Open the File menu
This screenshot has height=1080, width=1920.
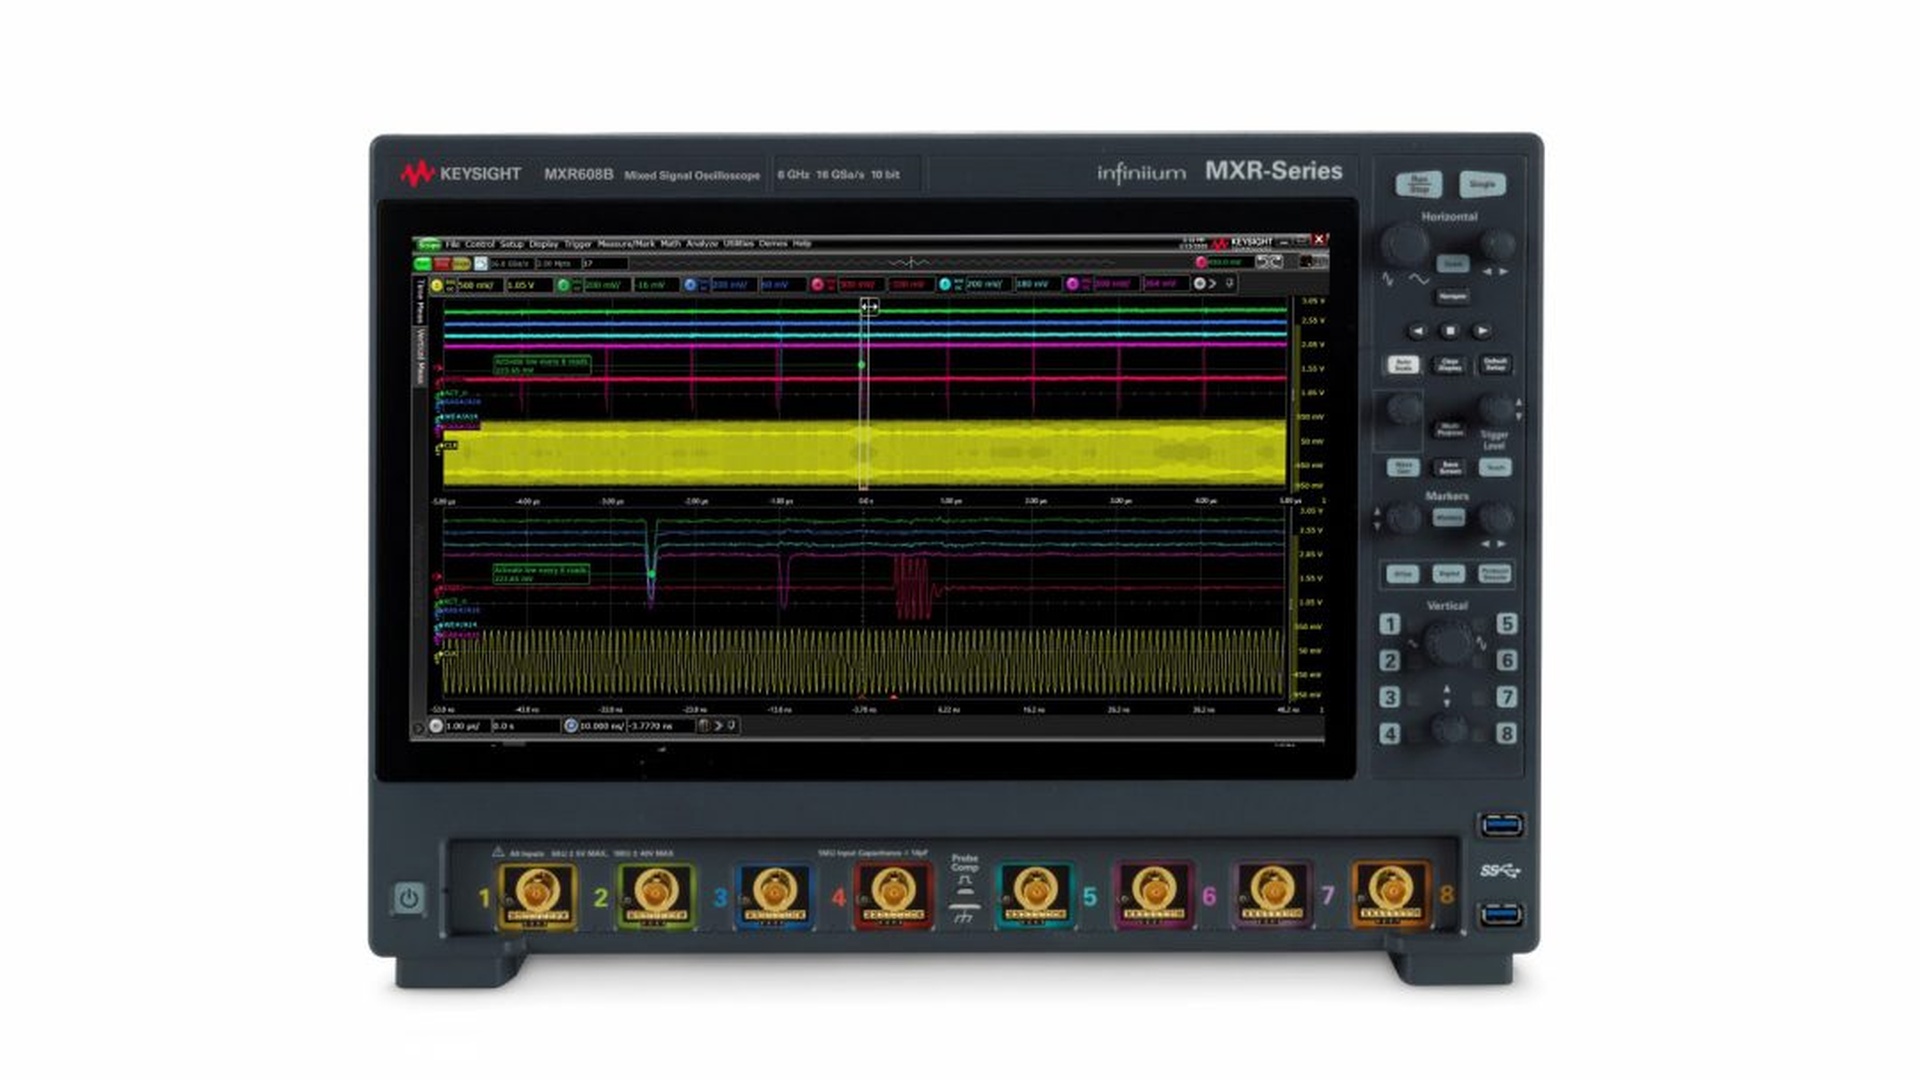coord(453,244)
